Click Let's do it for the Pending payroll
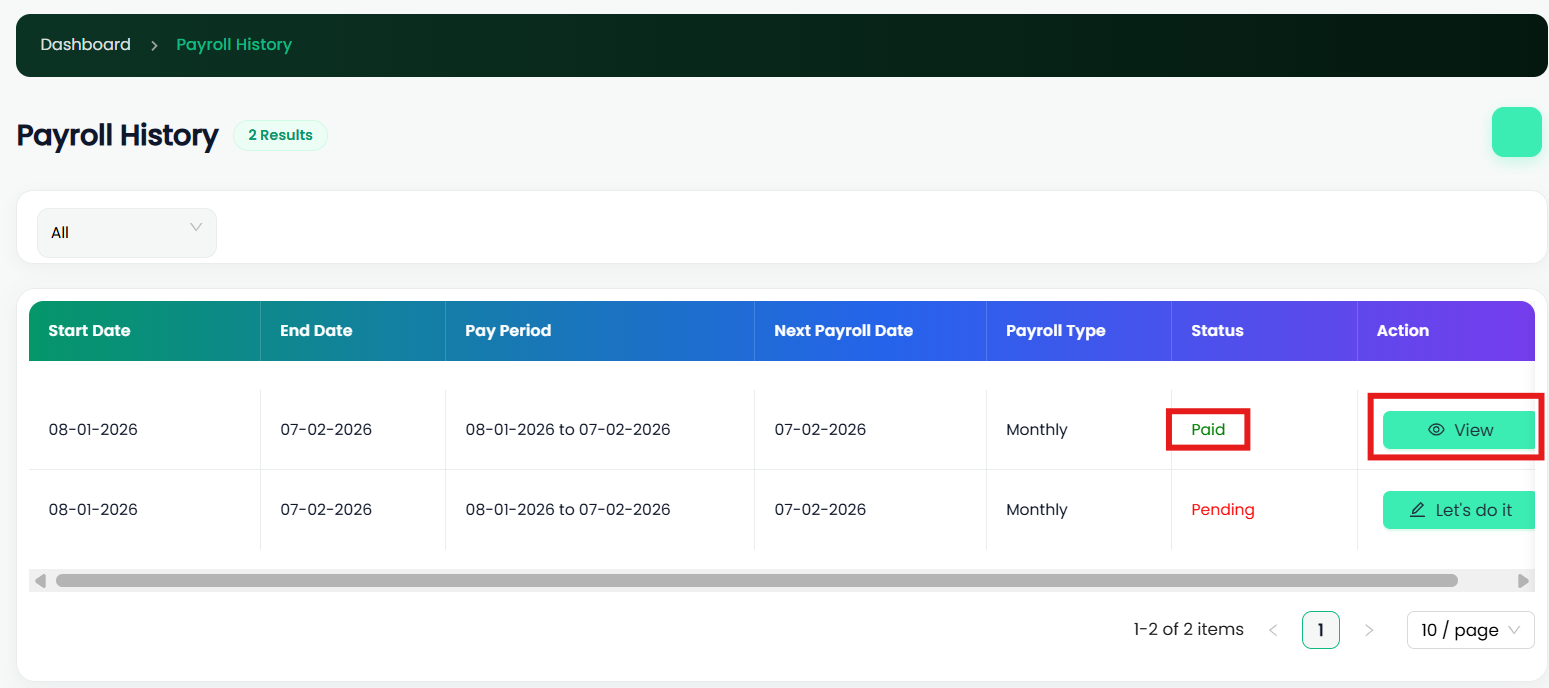Screen dimensions: 1549x688 (x=1459, y=510)
